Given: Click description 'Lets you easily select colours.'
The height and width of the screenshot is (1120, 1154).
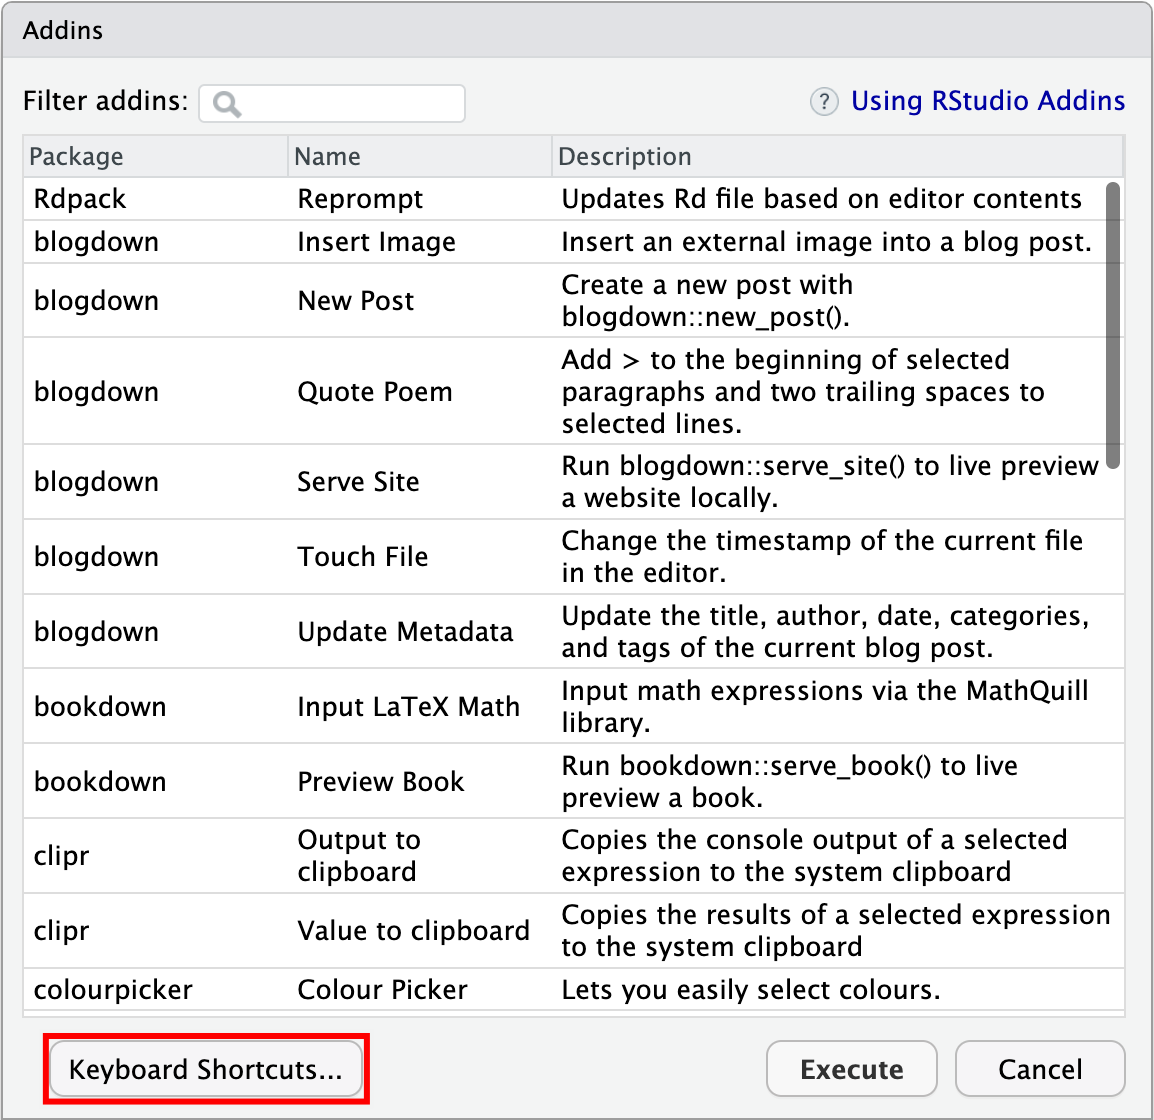Looking at the screenshot, I should (x=751, y=990).
